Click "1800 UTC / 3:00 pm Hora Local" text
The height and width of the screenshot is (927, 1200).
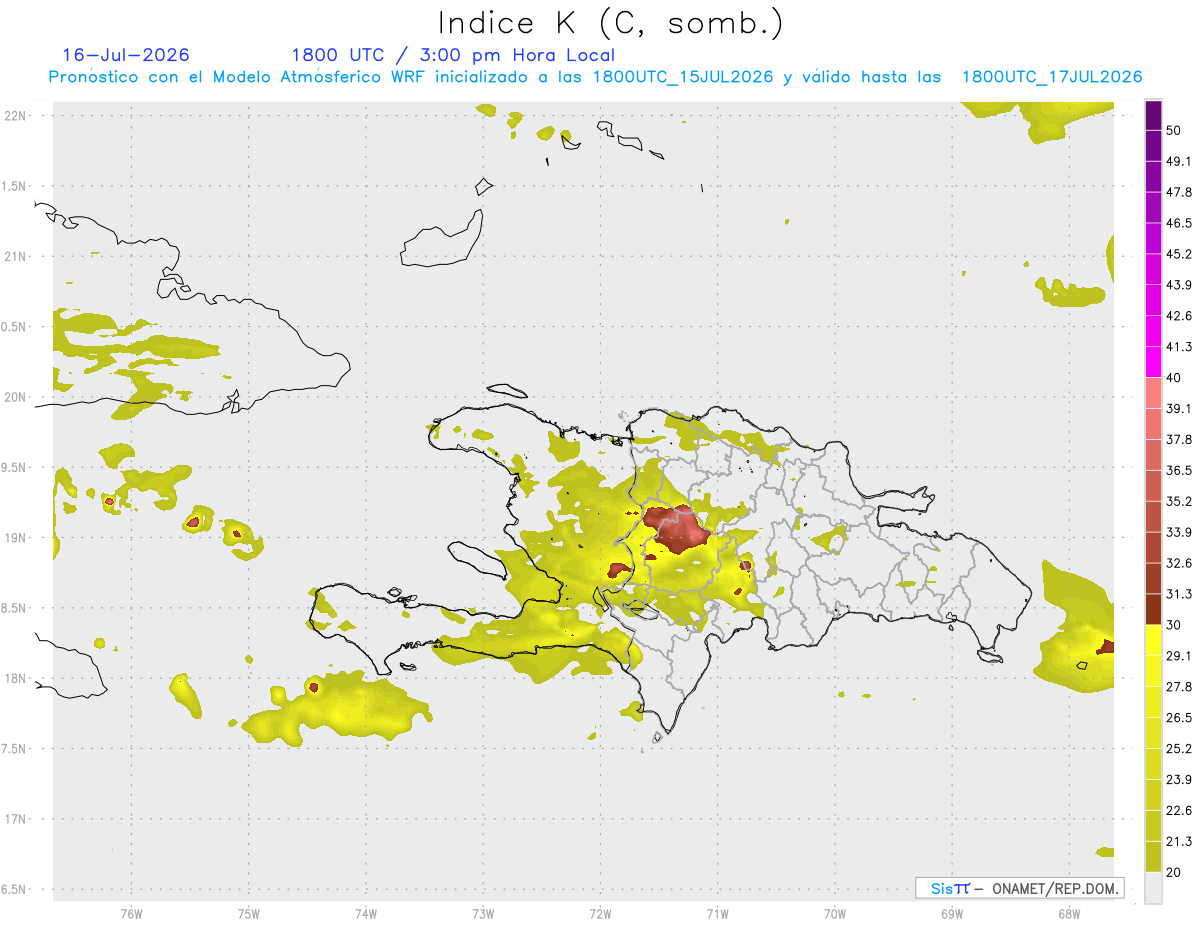[x=453, y=56]
